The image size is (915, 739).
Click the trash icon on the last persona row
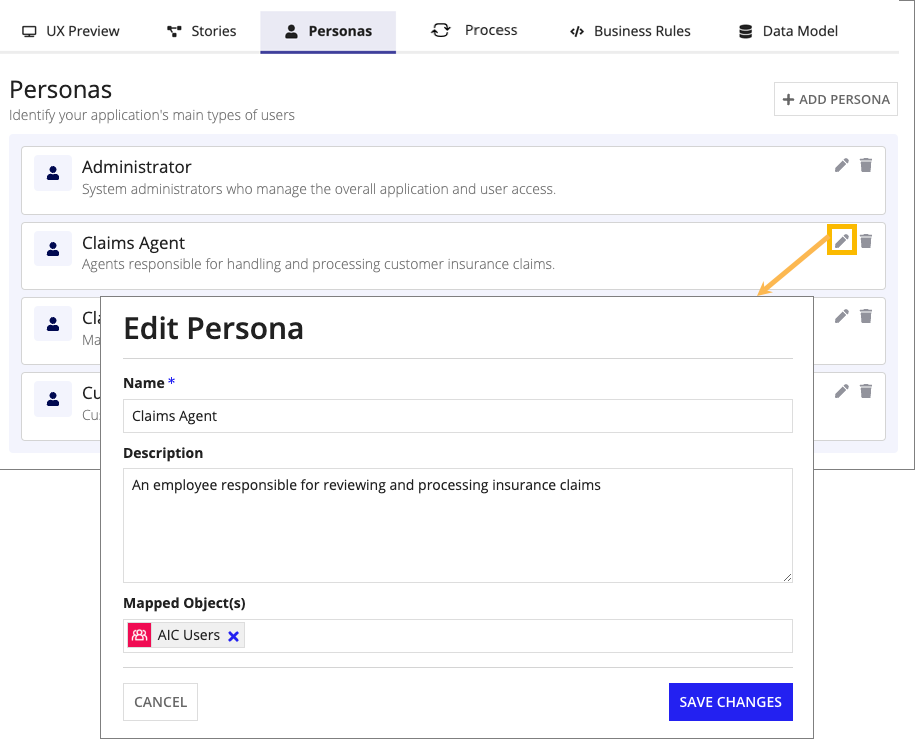pos(866,391)
